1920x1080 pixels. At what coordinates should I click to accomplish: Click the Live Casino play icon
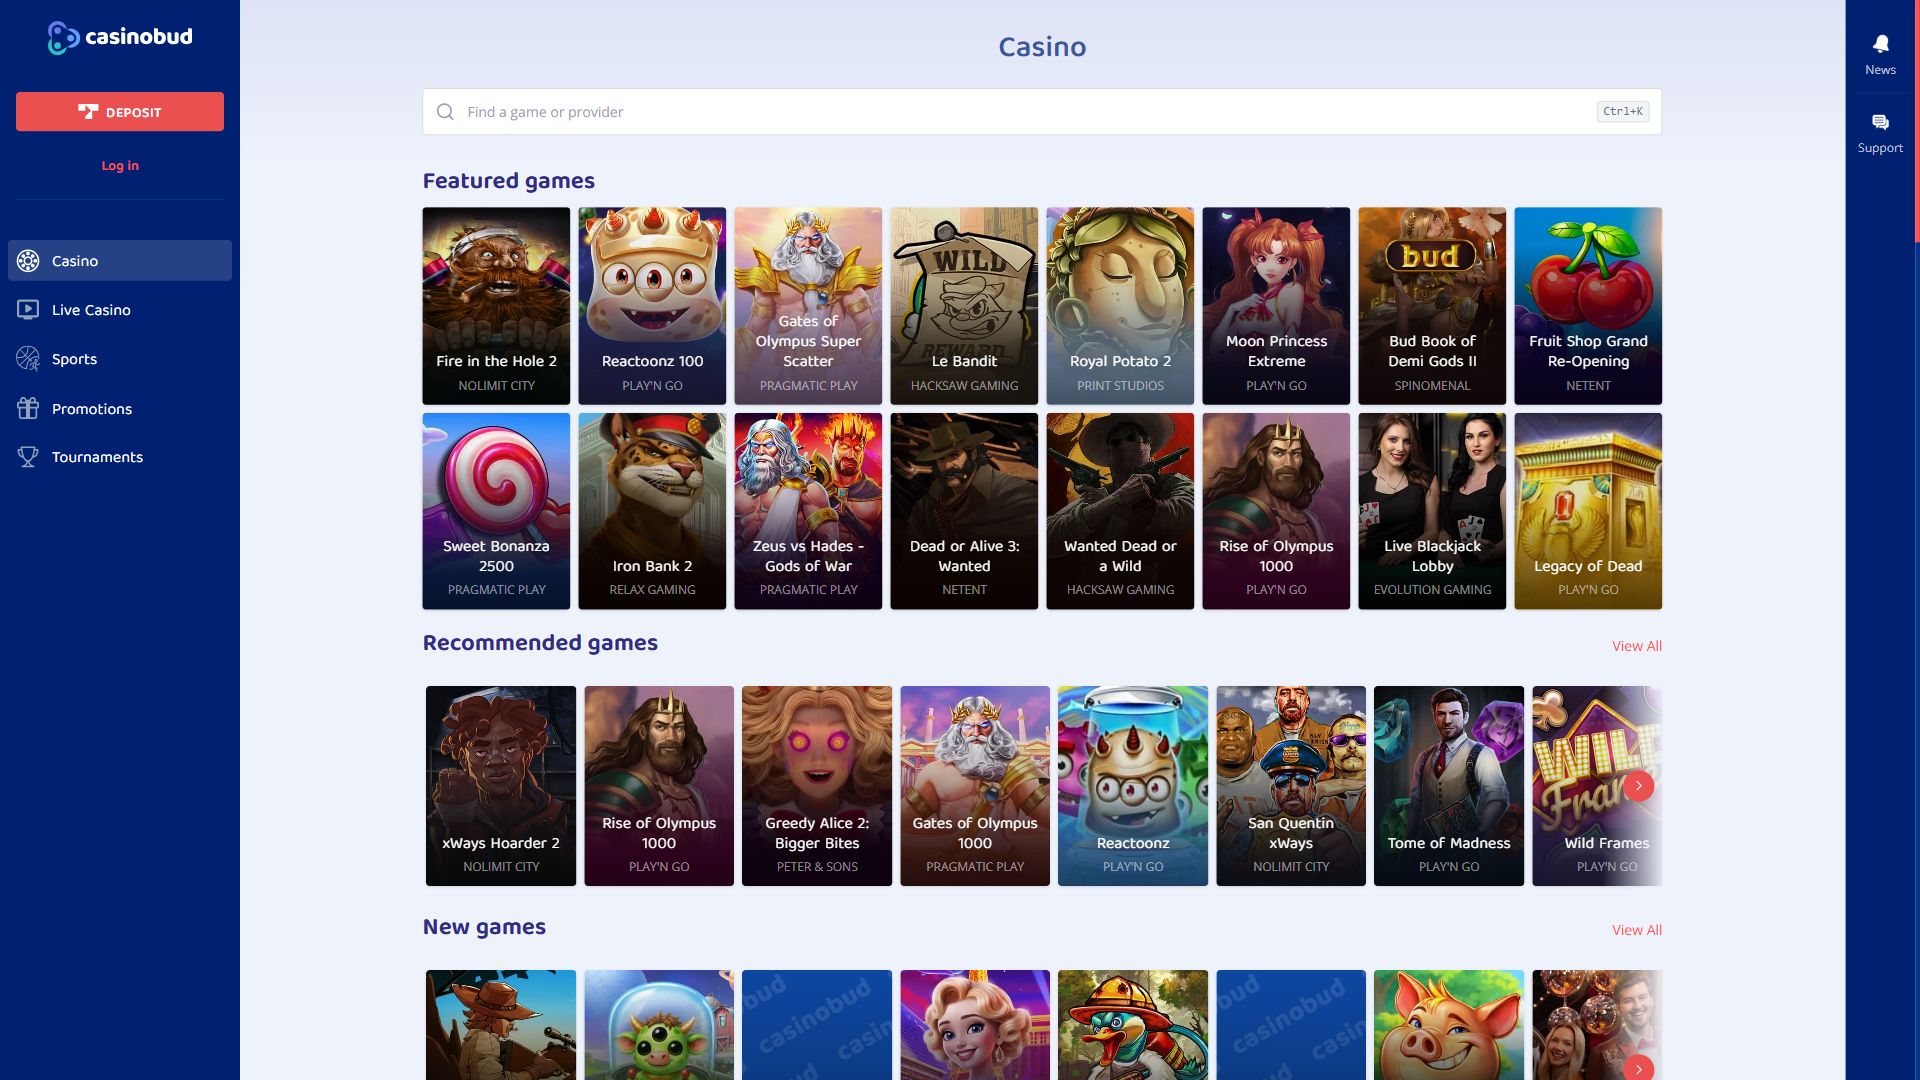click(x=28, y=310)
